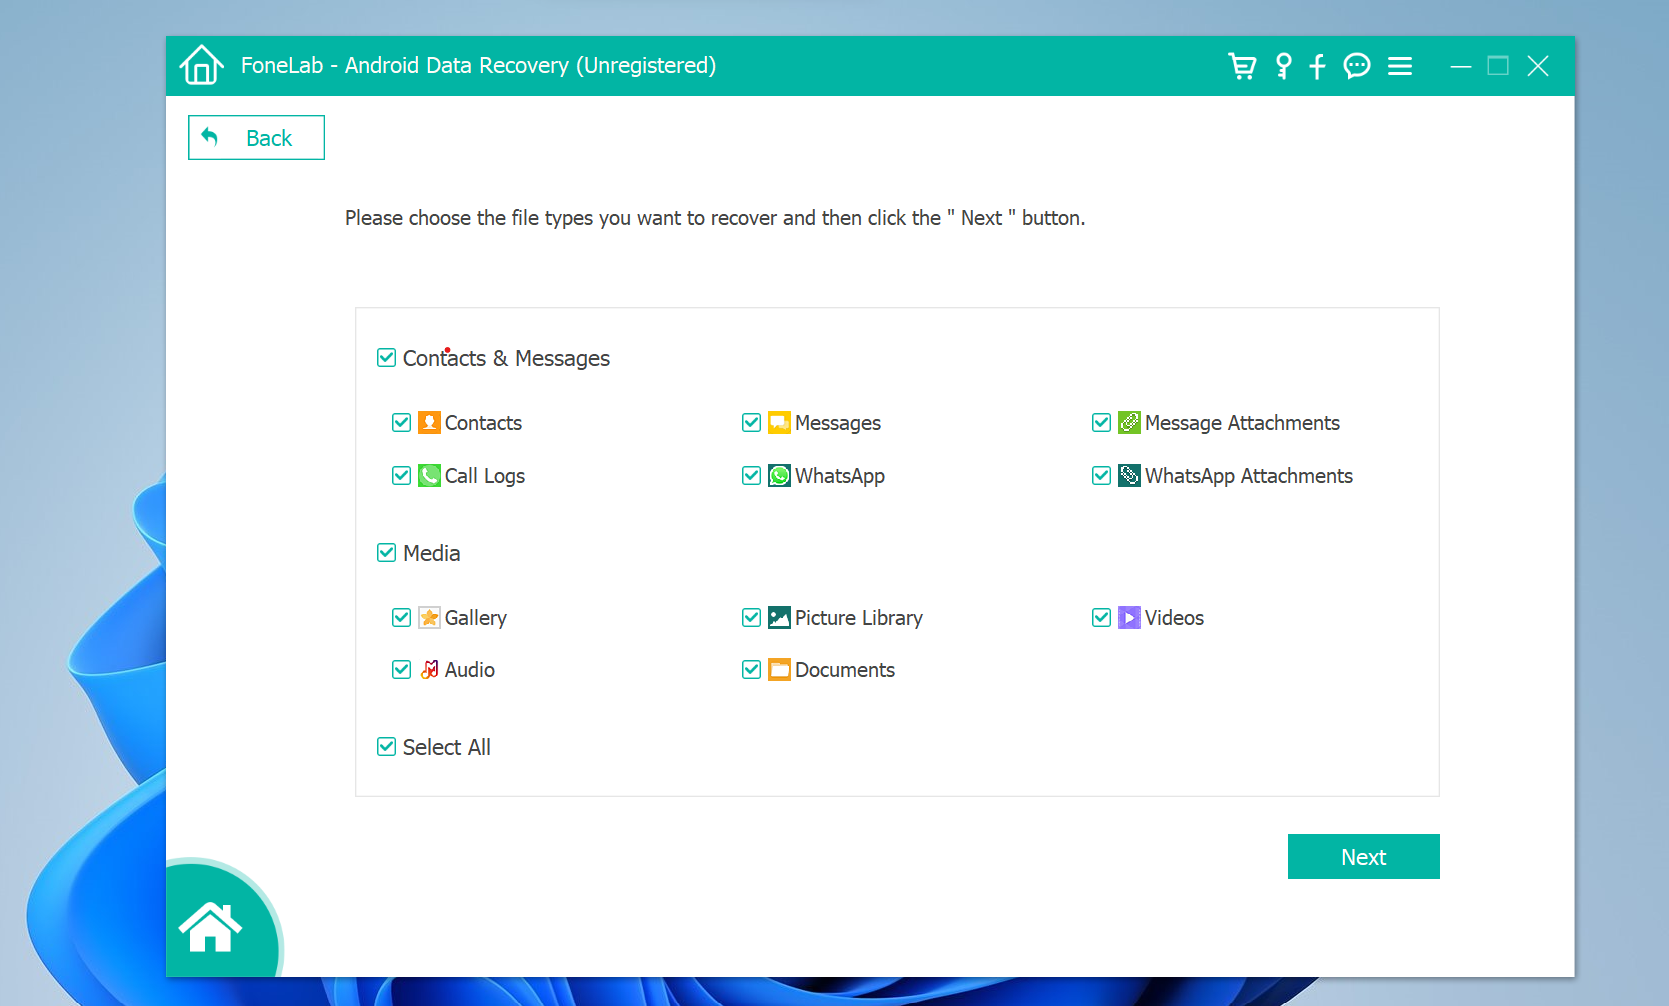The width and height of the screenshot is (1669, 1006).
Task: Toggle the Message Attachments checkbox
Action: [1101, 422]
